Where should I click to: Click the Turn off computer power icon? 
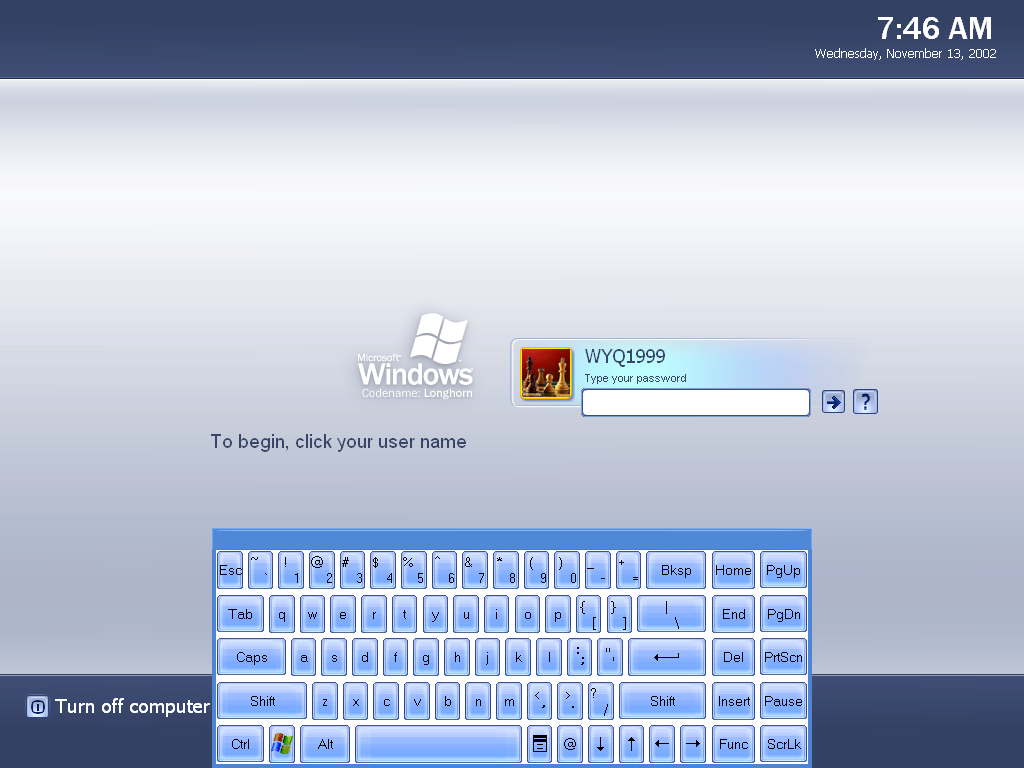(x=37, y=706)
